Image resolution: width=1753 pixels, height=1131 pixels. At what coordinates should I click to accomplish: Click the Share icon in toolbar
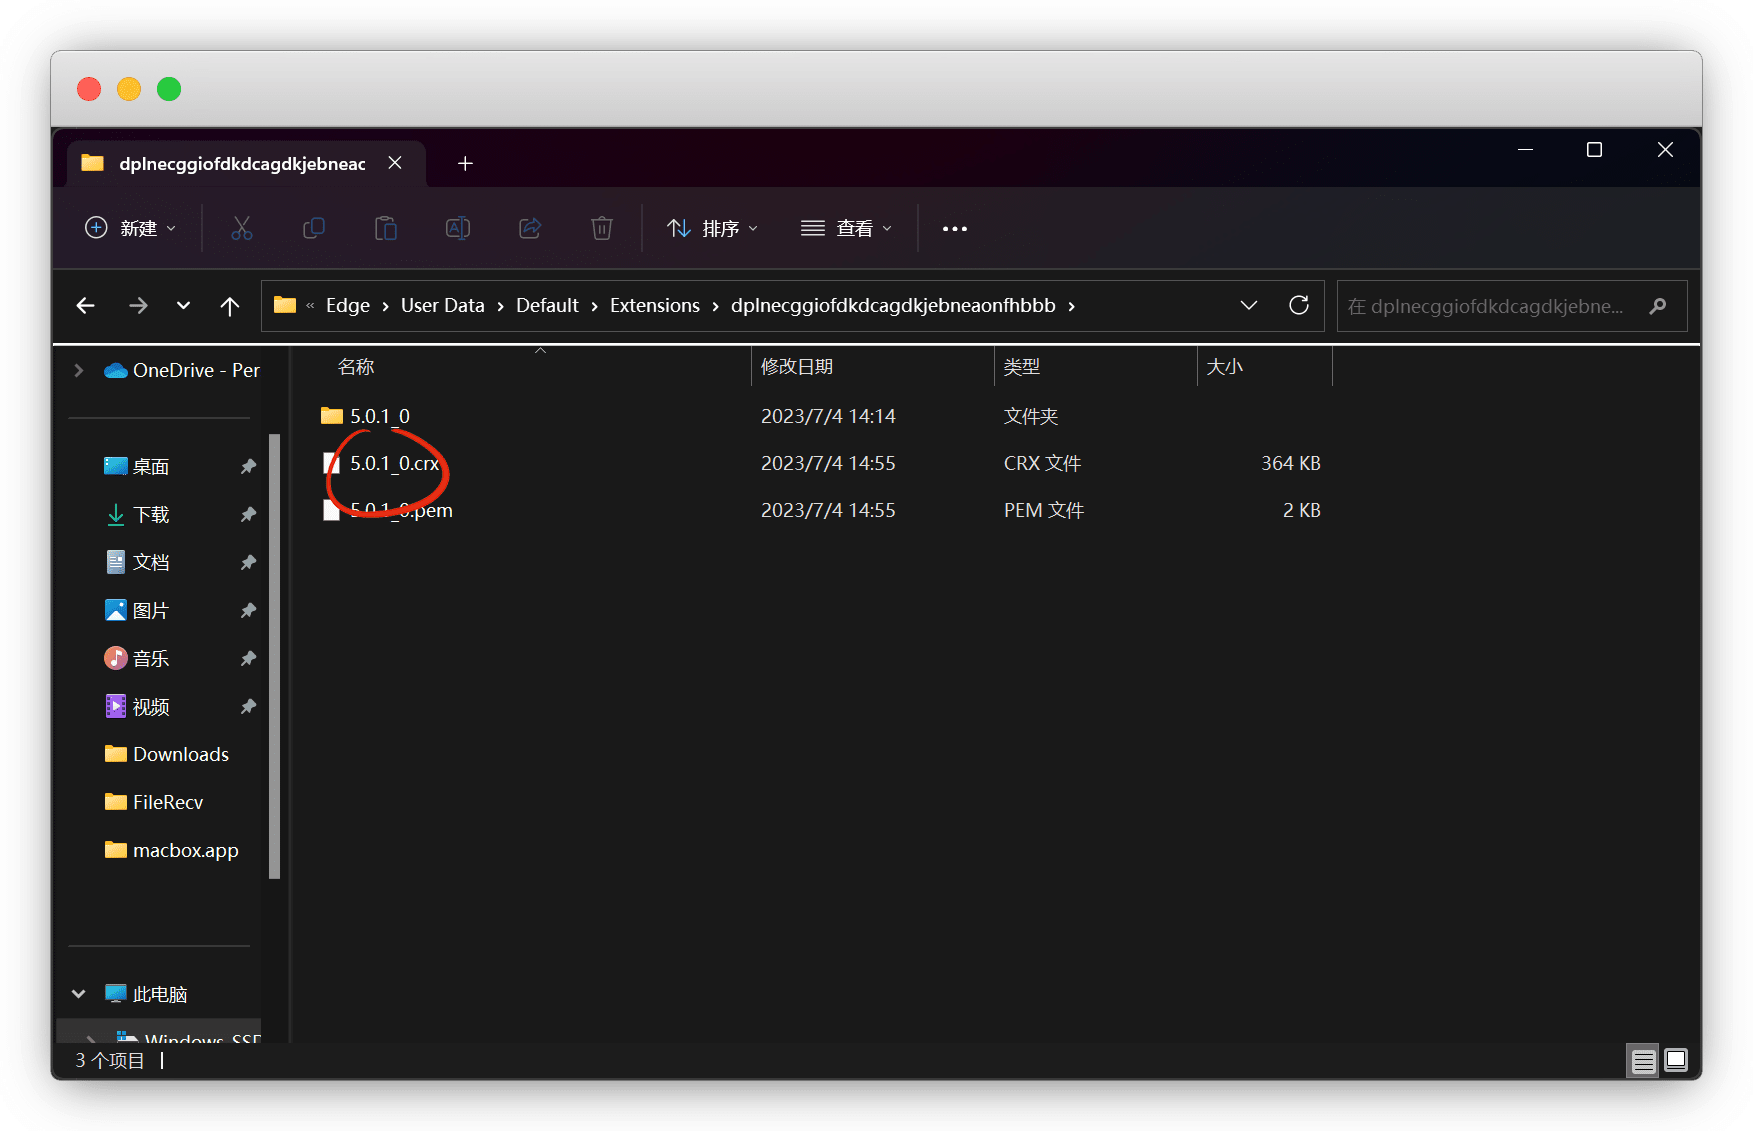[530, 228]
